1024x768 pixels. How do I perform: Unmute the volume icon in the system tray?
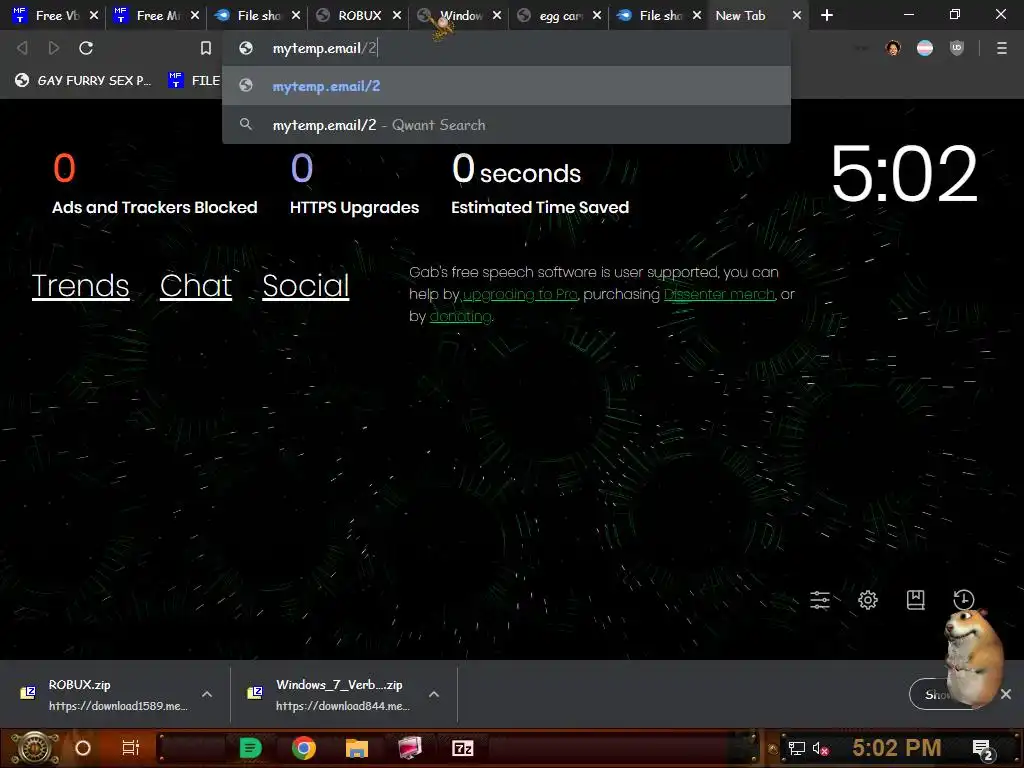820,749
